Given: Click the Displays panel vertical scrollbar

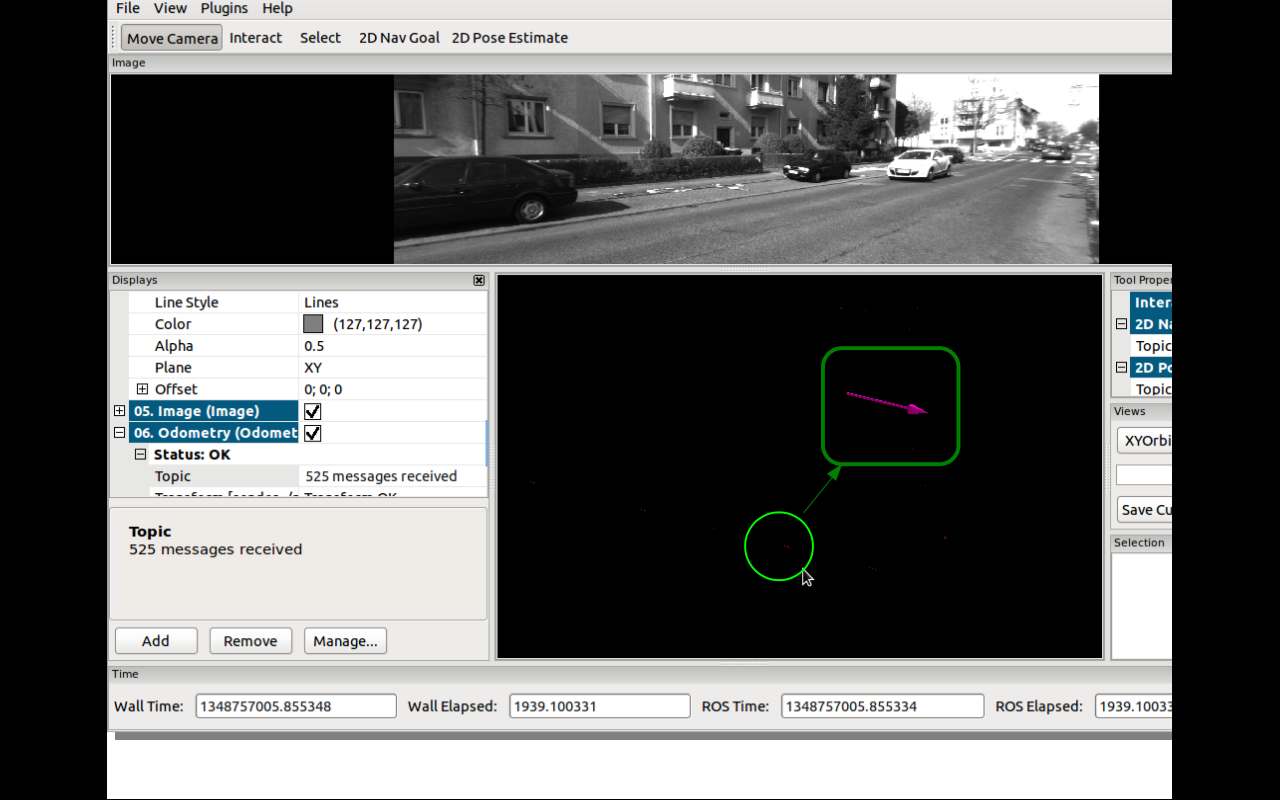Looking at the screenshot, I should point(487,443).
